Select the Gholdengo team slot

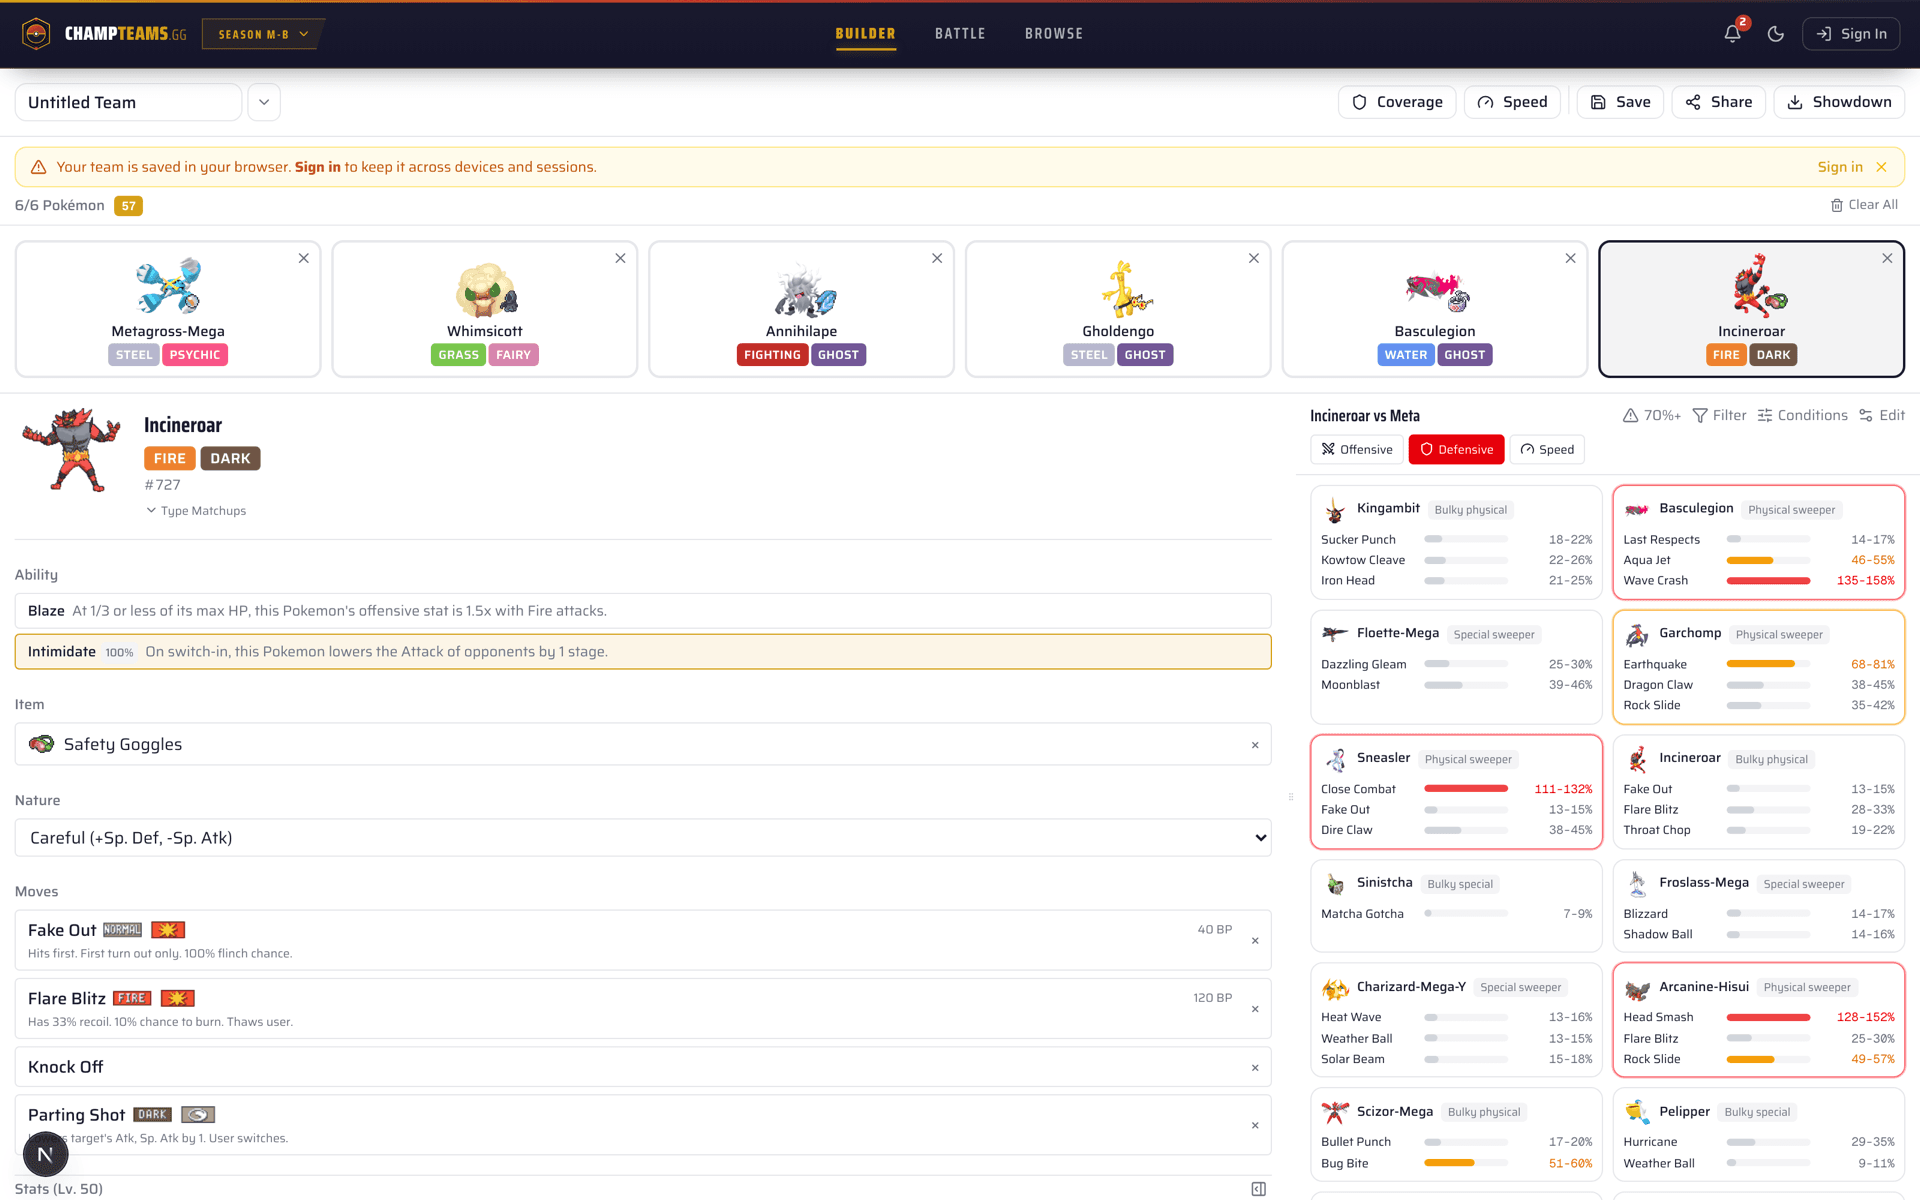[x=1118, y=309]
